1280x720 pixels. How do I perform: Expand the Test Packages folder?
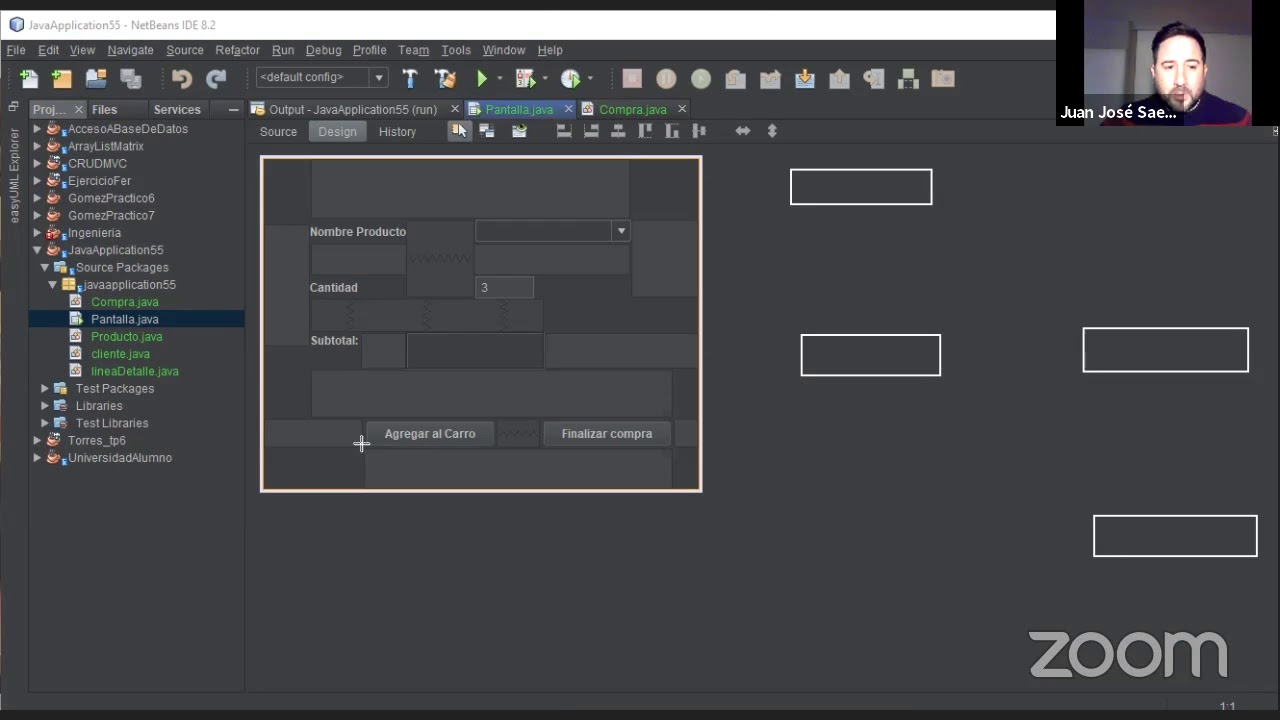(x=45, y=389)
